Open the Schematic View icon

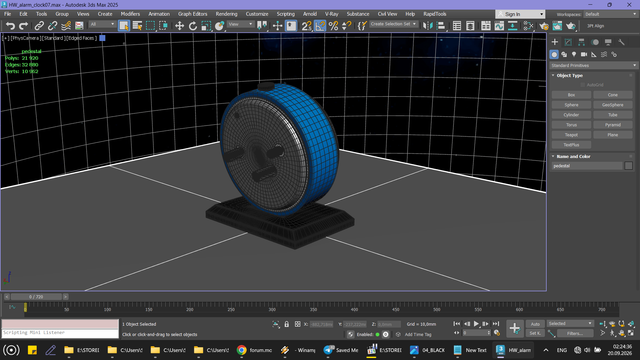513,26
